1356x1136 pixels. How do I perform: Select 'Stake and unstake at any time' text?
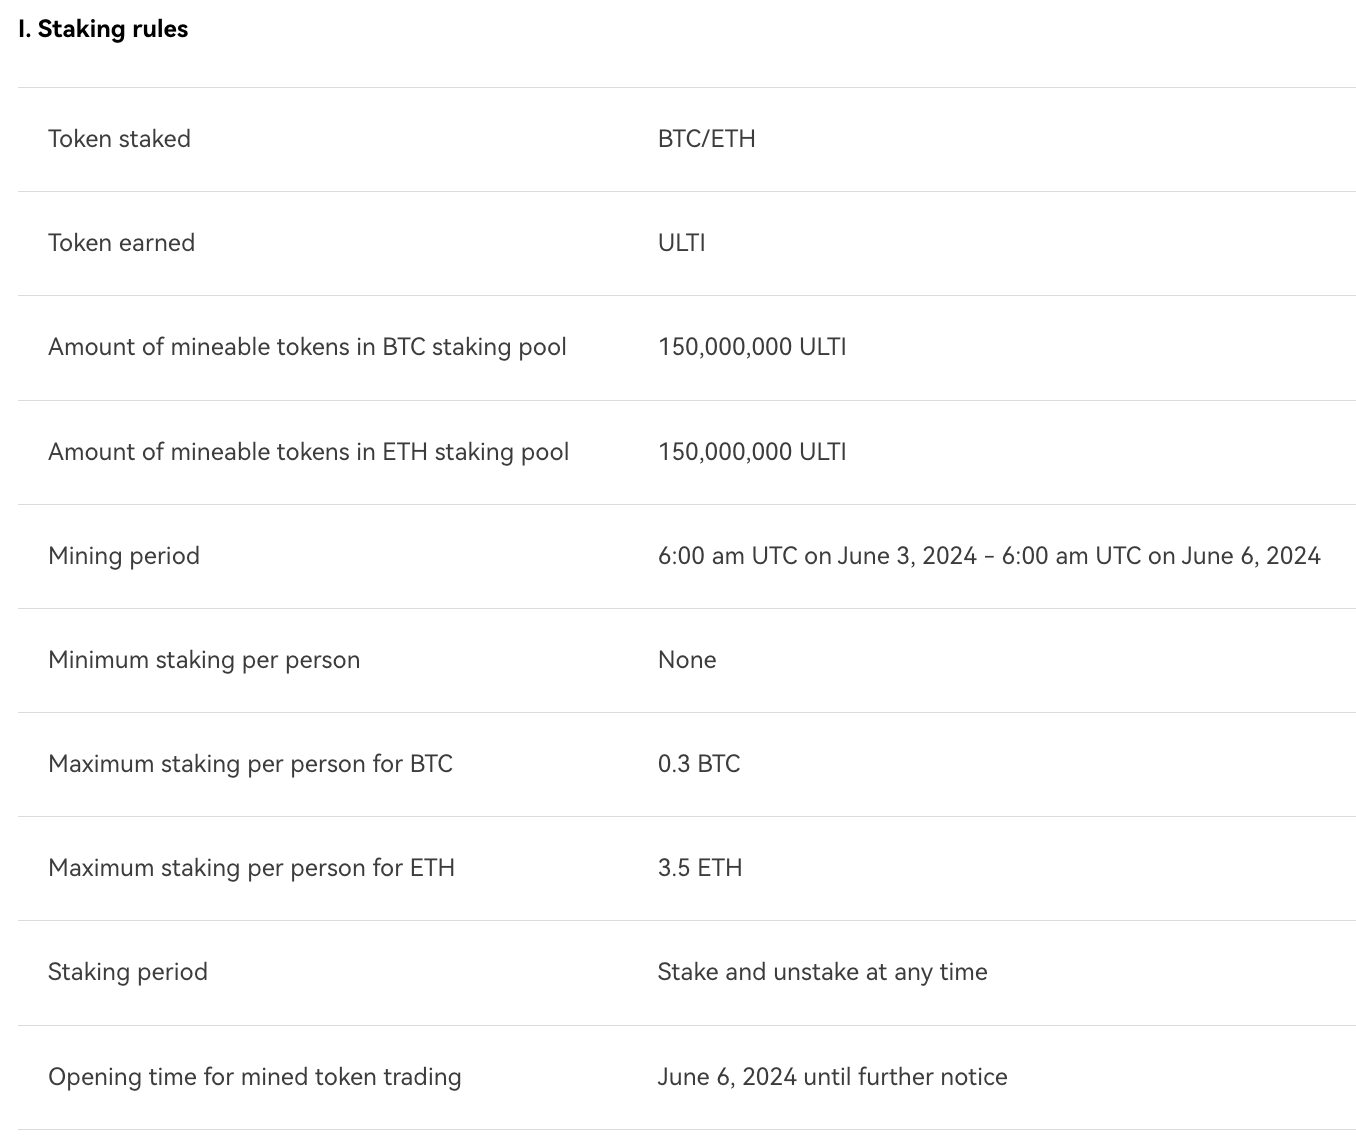coord(822,972)
